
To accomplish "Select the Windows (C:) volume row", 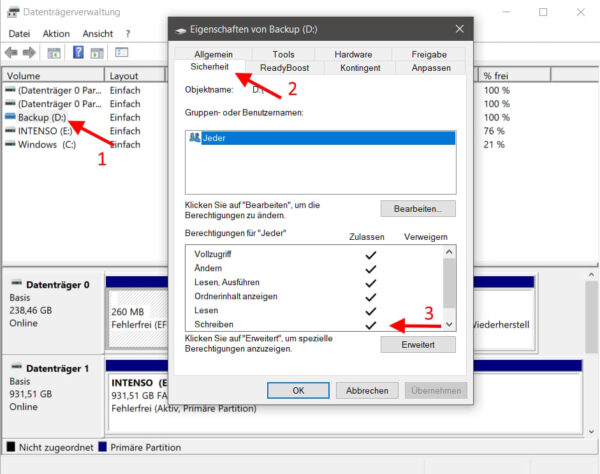I will pos(47,145).
